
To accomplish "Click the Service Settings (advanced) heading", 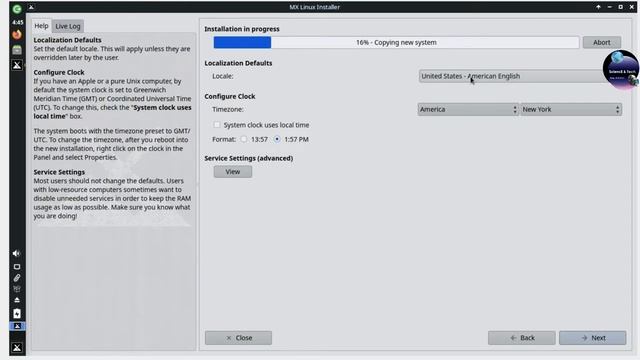I will 249,158.
